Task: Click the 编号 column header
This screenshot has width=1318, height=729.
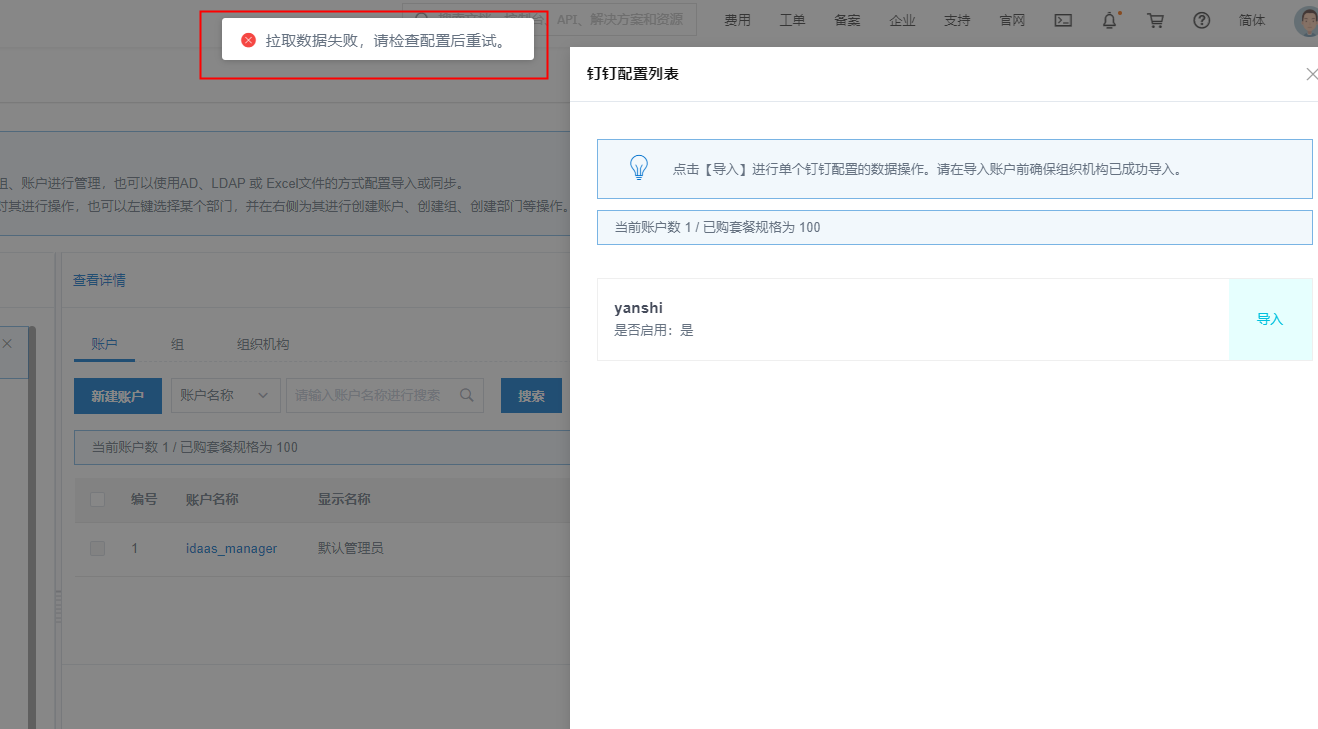Action: coord(144,499)
